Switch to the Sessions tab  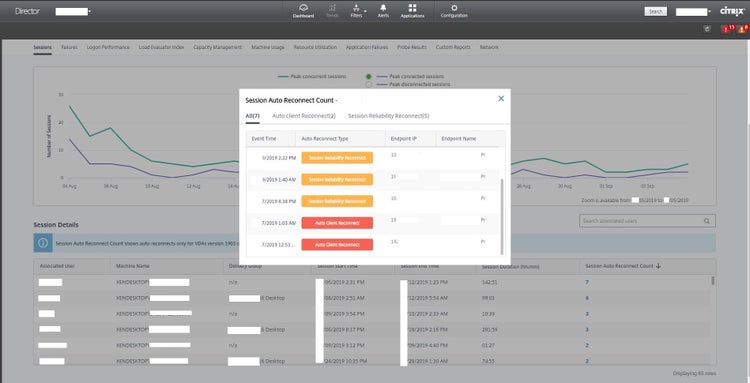(x=43, y=47)
